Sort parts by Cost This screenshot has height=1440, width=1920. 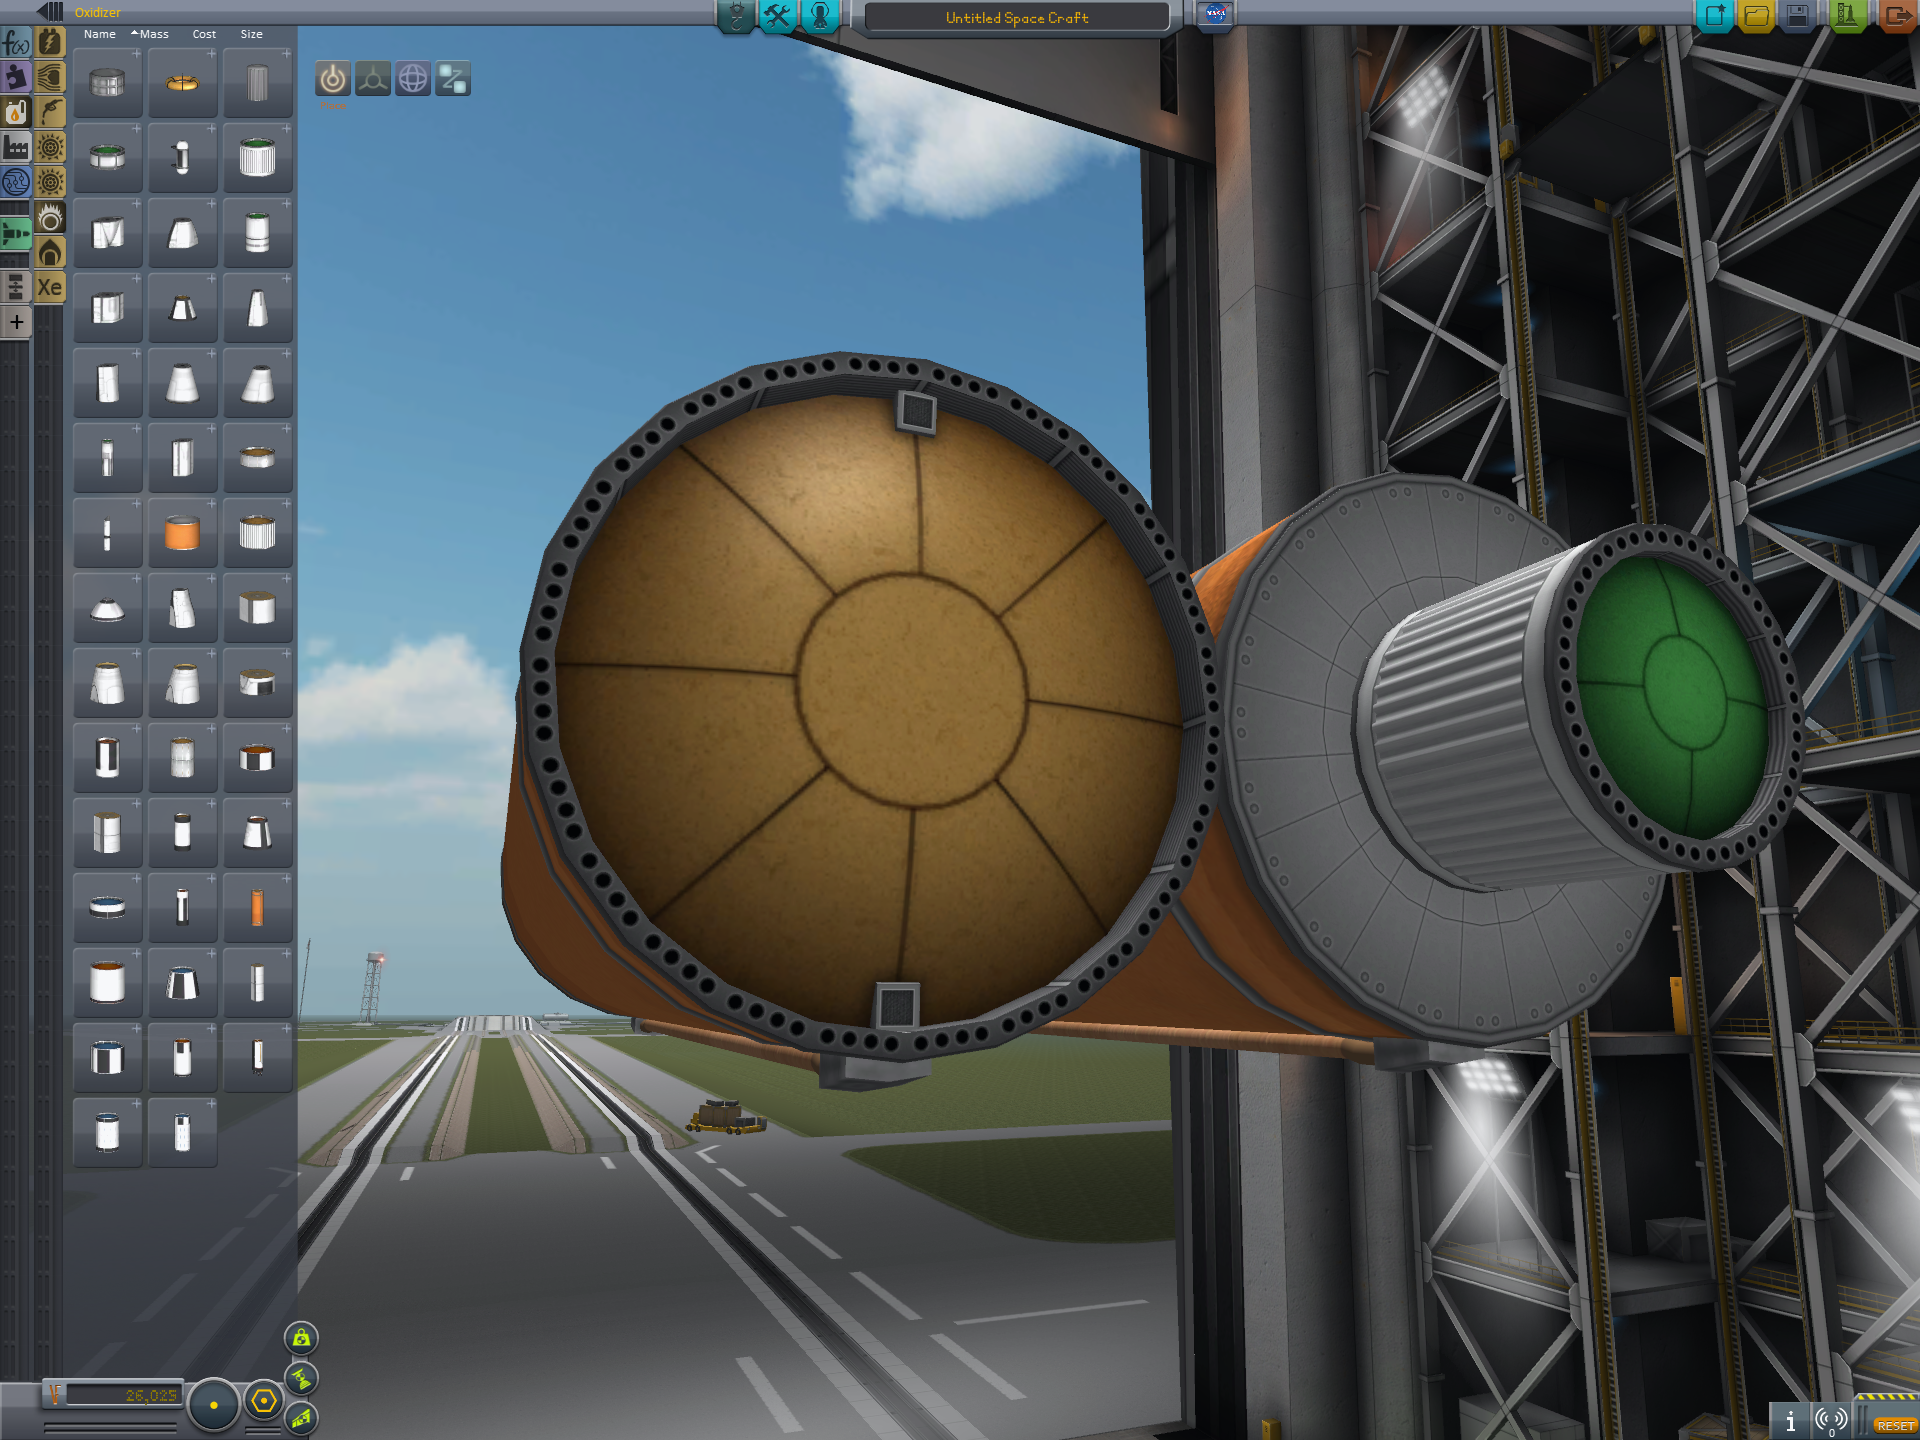coord(204,34)
